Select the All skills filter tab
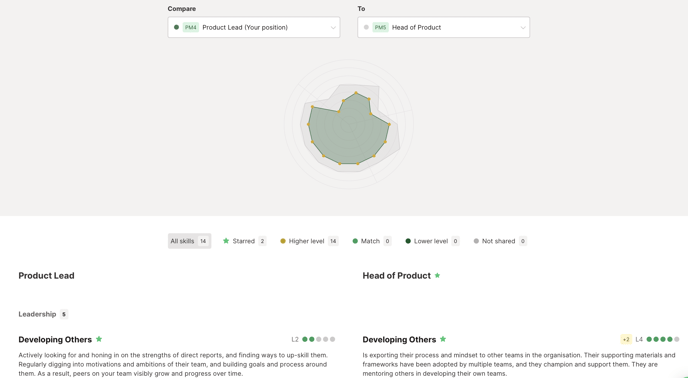 [190, 241]
